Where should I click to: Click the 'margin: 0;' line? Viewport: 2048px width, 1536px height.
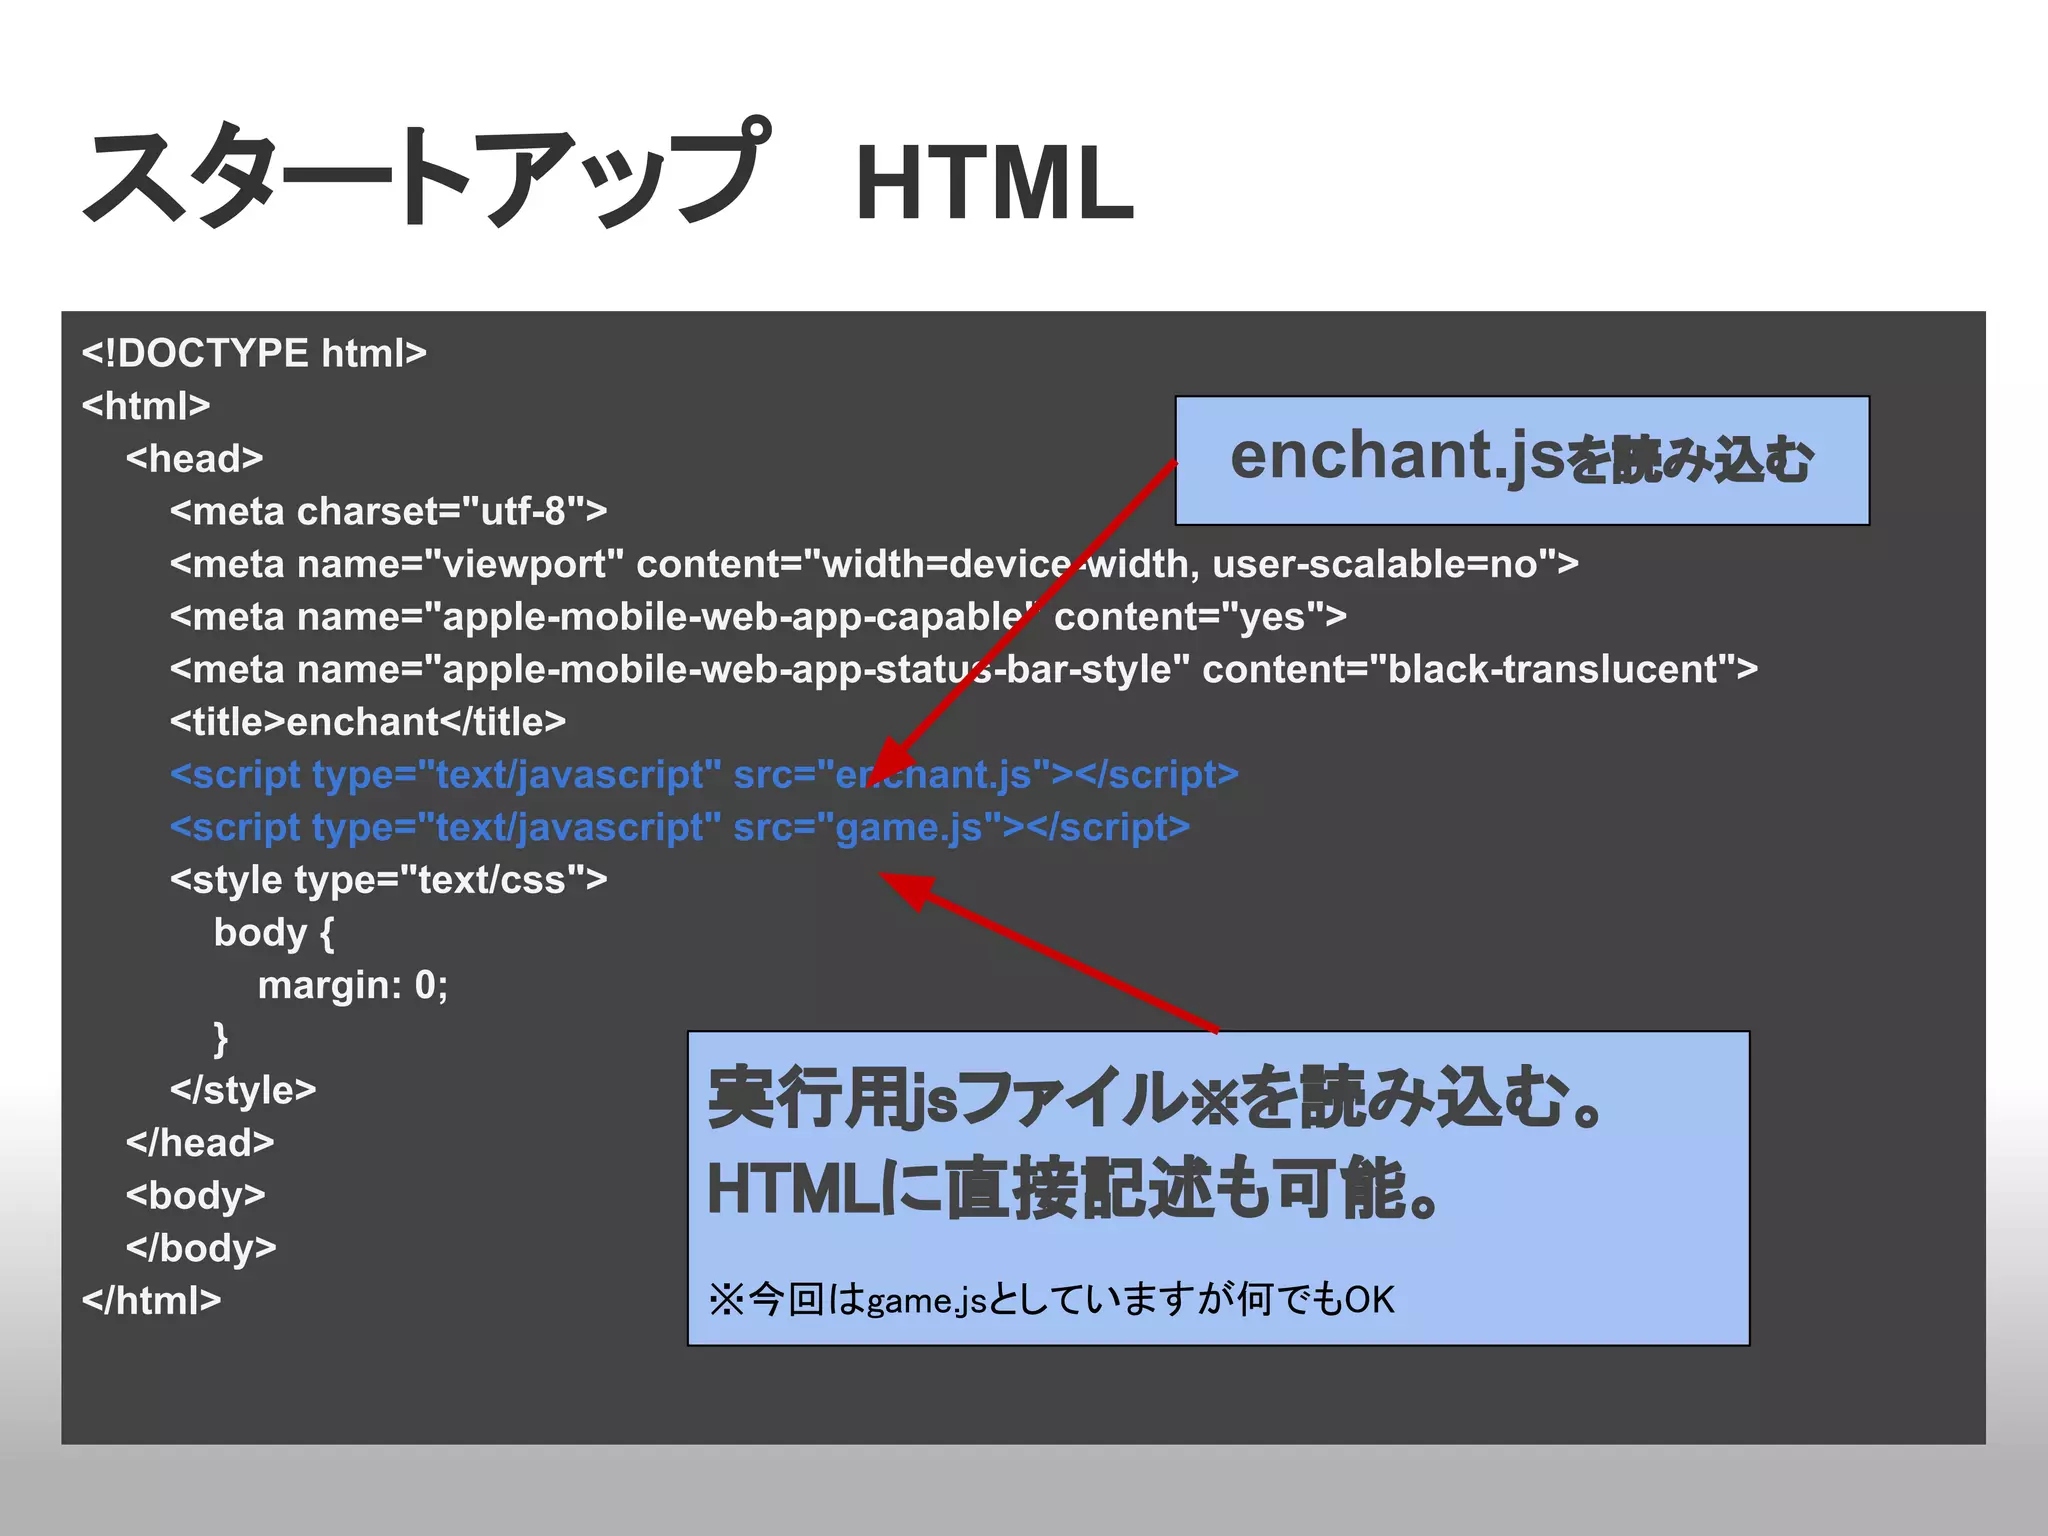[353, 986]
